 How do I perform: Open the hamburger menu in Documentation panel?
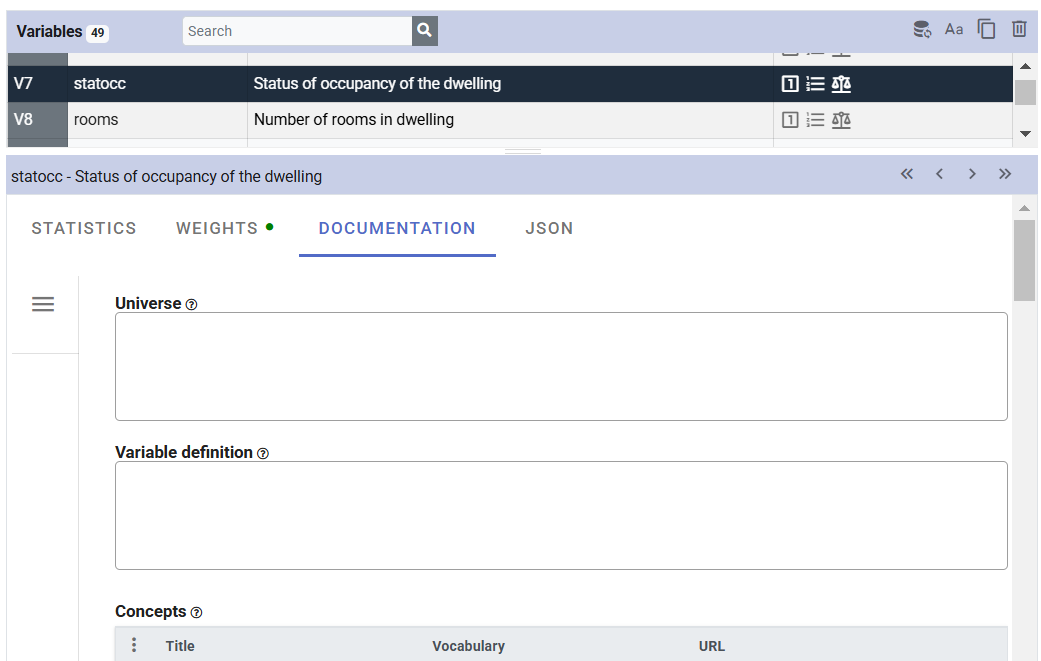(43, 304)
